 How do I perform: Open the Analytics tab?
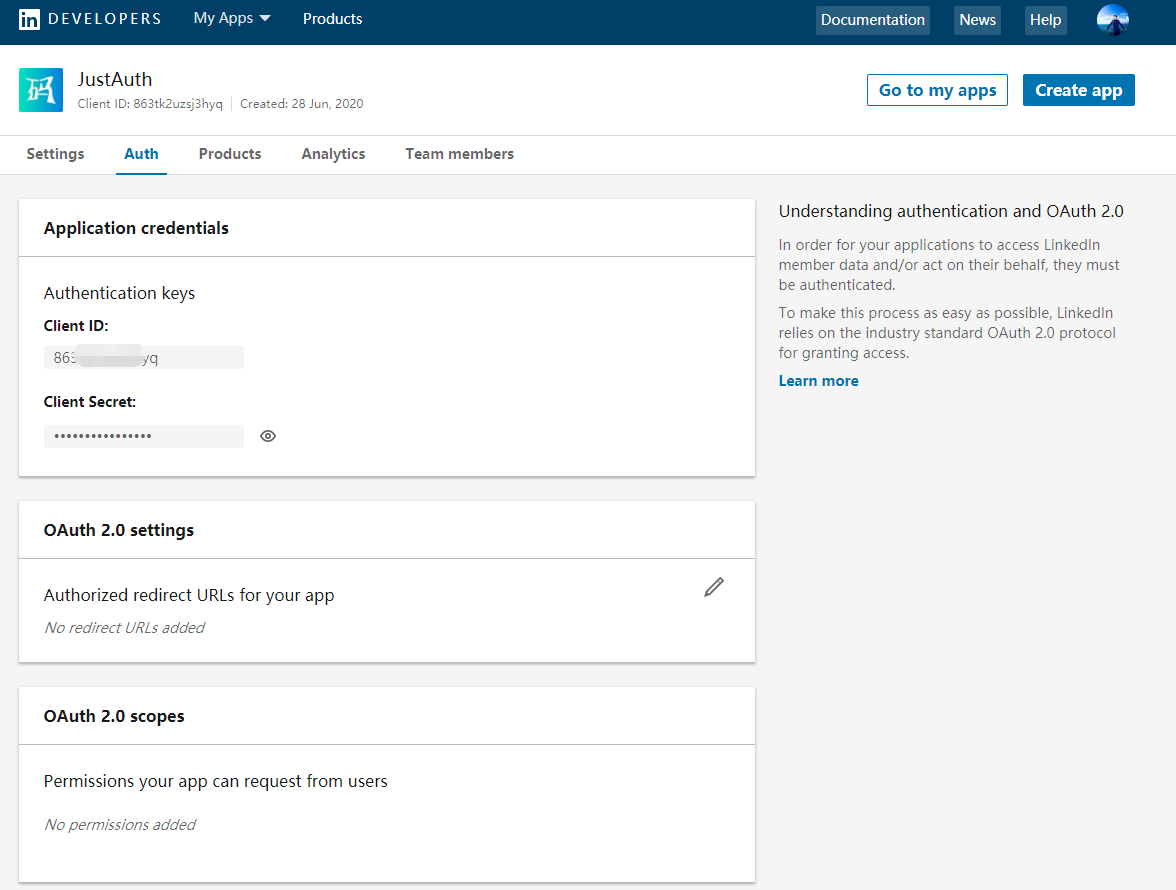[x=334, y=154]
